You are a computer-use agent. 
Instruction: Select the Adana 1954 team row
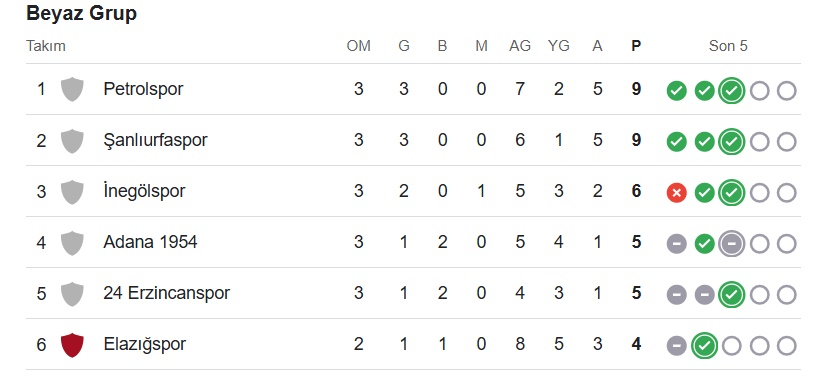[413, 242]
